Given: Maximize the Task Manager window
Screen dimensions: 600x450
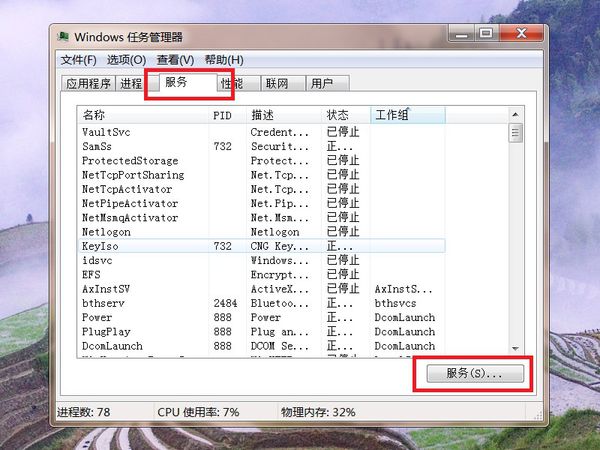Looking at the screenshot, I should (486, 34).
